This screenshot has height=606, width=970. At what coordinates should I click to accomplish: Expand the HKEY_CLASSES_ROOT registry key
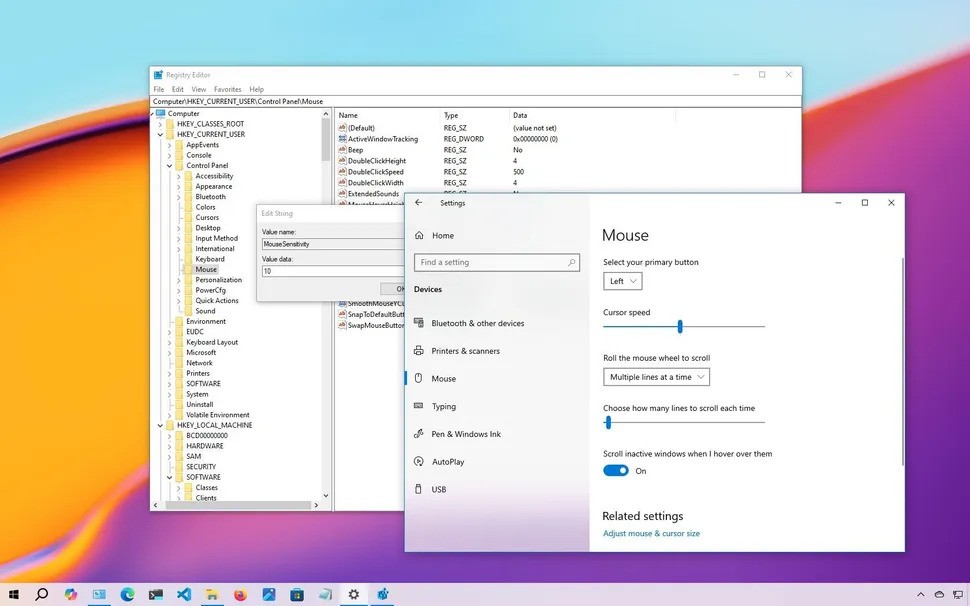160,124
